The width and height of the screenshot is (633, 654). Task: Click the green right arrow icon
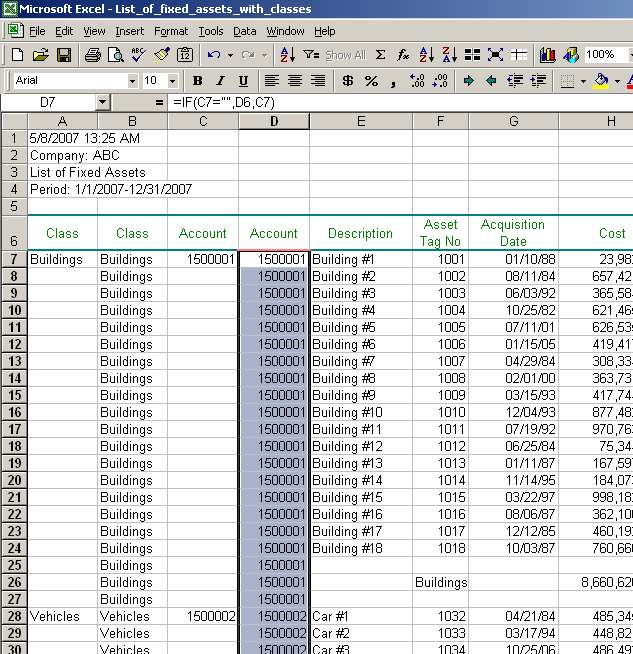469,80
